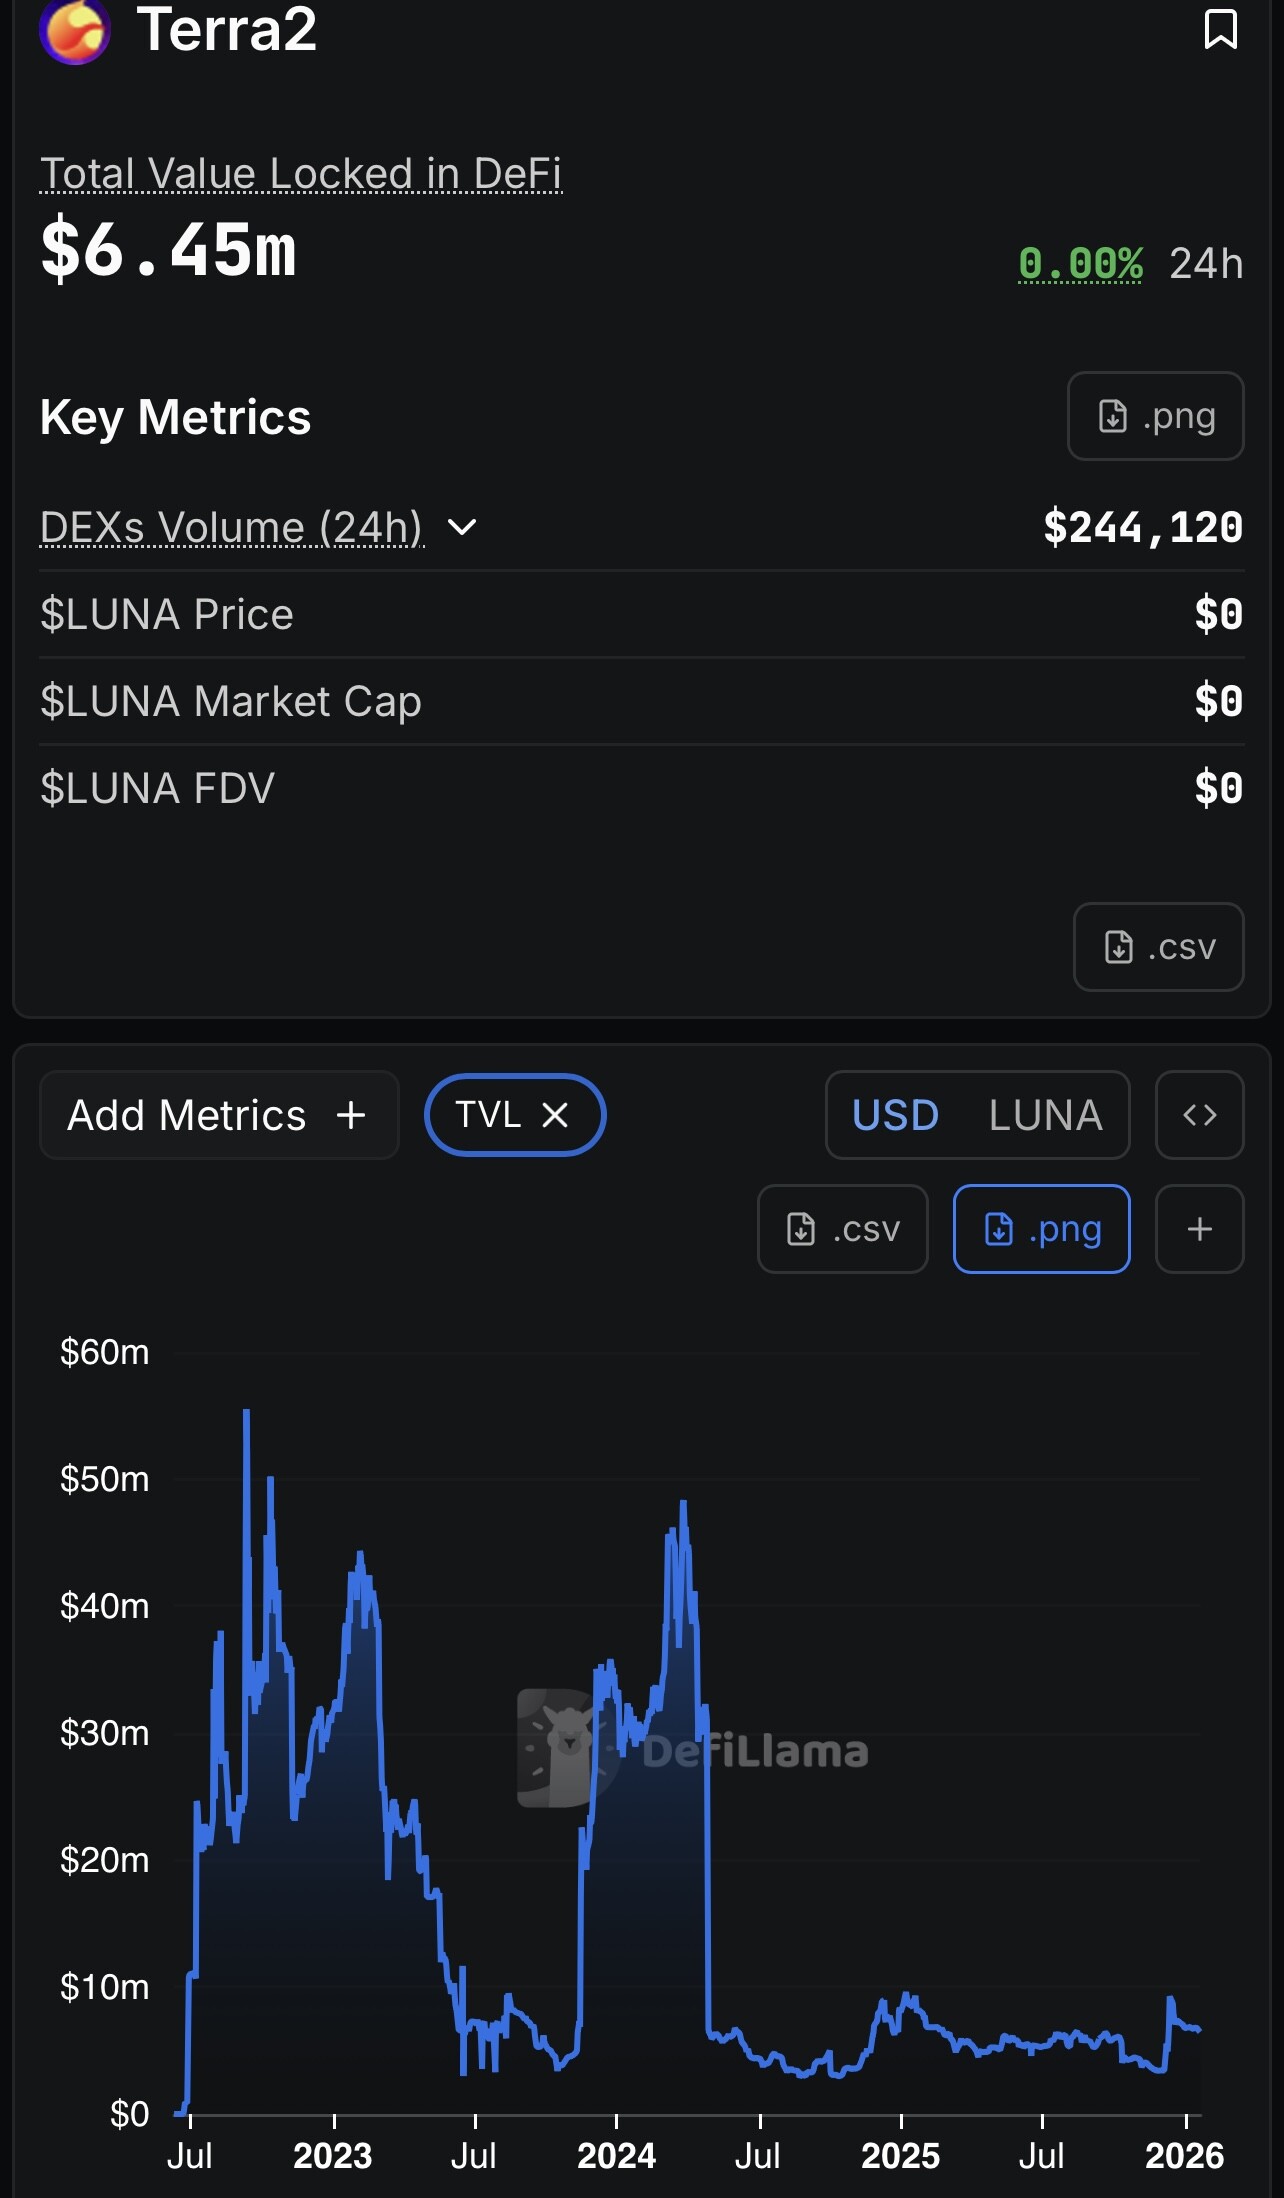Click the 2024 marker on chart axis
The width and height of the screenshot is (1284, 2198).
click(x=616, y=2154)
